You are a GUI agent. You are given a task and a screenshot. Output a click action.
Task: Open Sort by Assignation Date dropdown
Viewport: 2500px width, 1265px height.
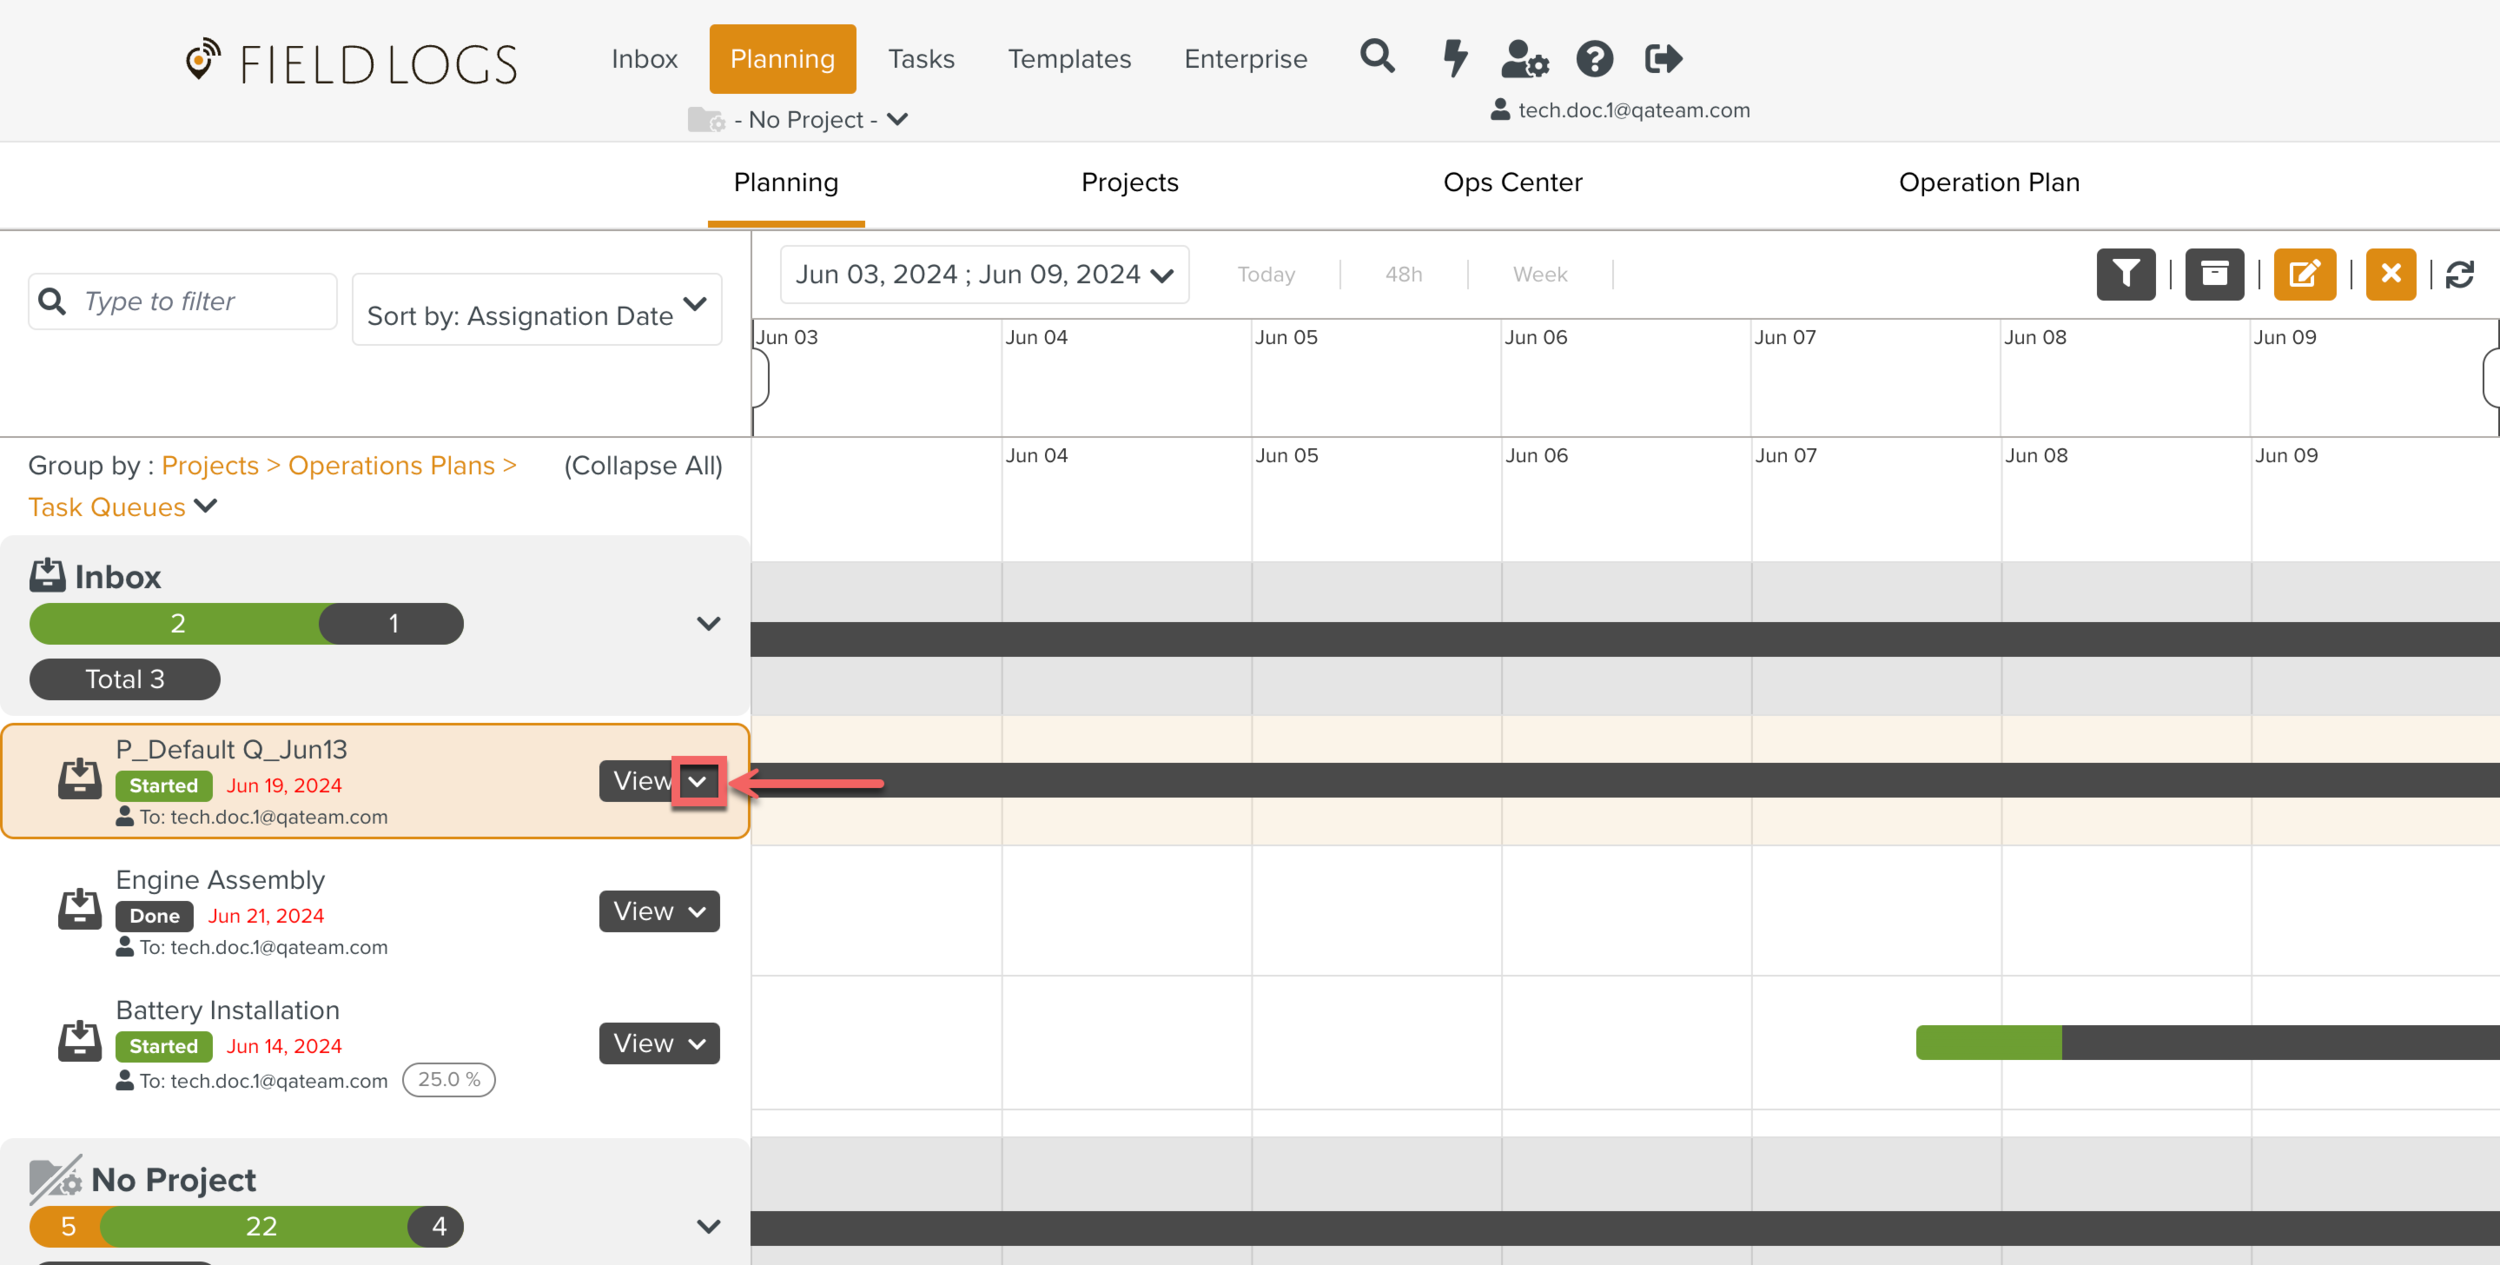pos(537,310)
